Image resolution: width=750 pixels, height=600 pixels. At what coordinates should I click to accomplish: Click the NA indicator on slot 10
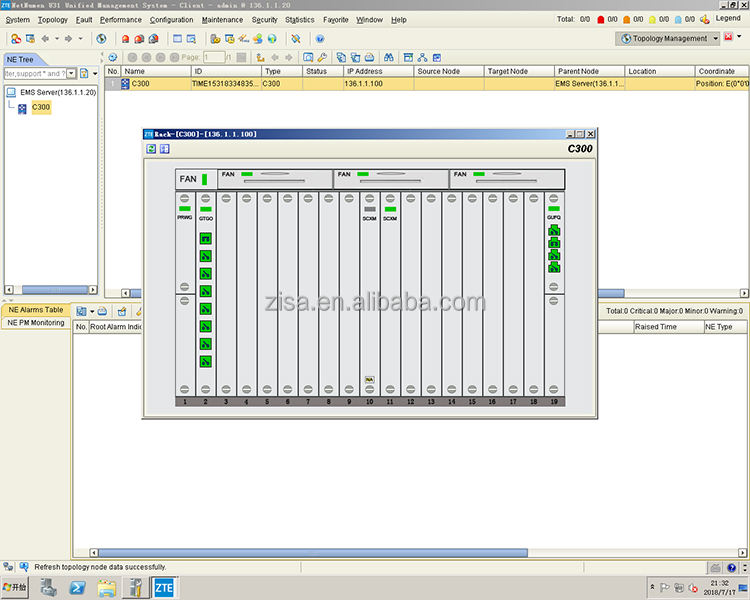369,379
